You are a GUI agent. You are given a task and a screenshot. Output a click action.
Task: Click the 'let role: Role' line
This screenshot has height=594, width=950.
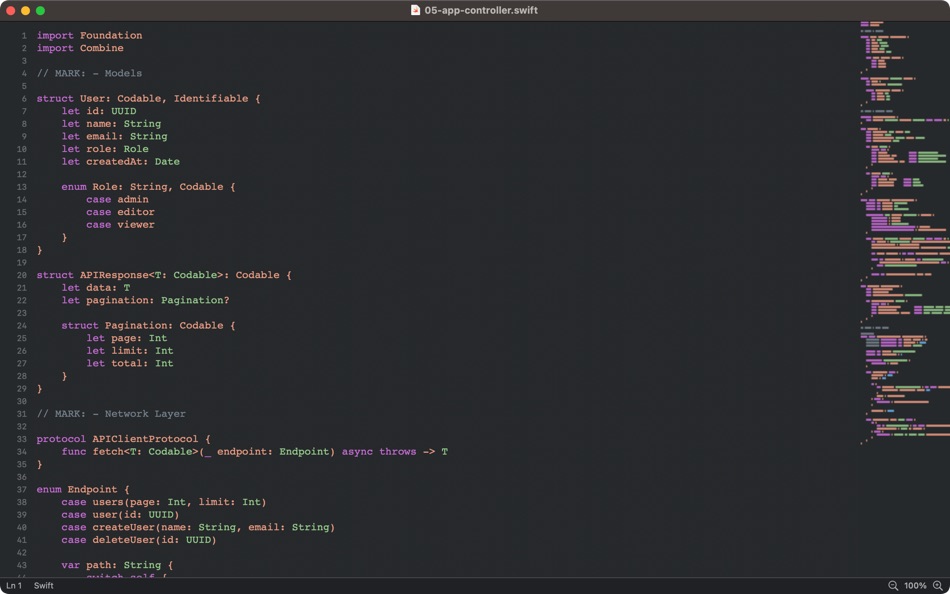click(105, 149)
